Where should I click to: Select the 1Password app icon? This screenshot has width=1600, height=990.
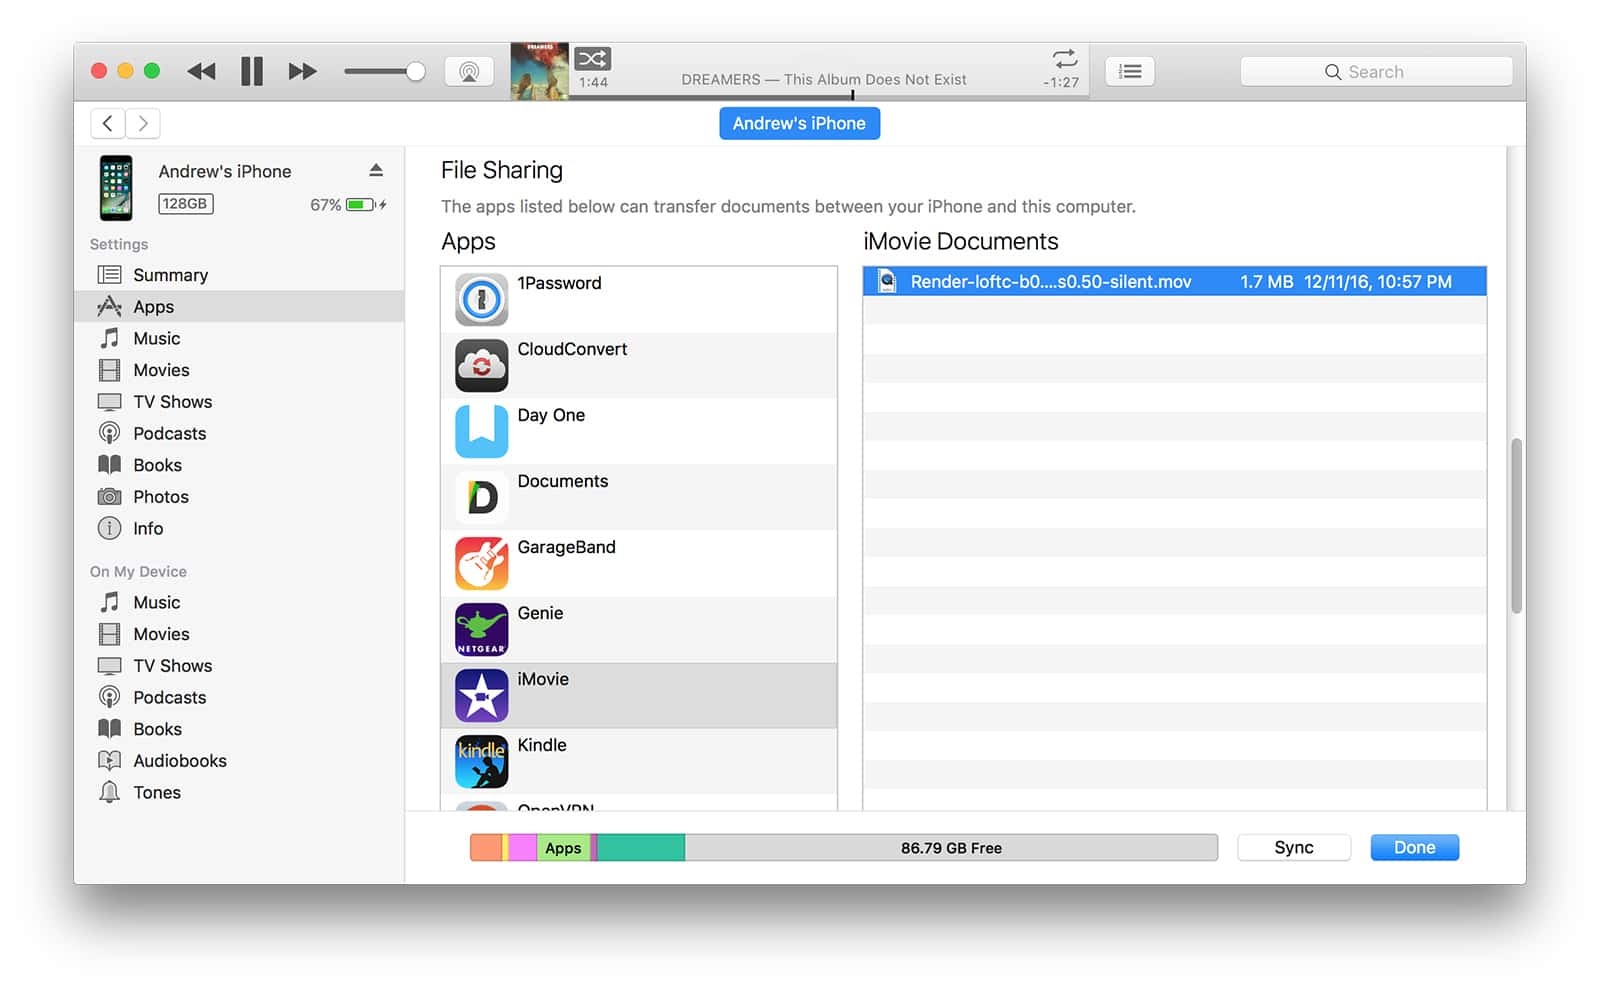point(481,299)
